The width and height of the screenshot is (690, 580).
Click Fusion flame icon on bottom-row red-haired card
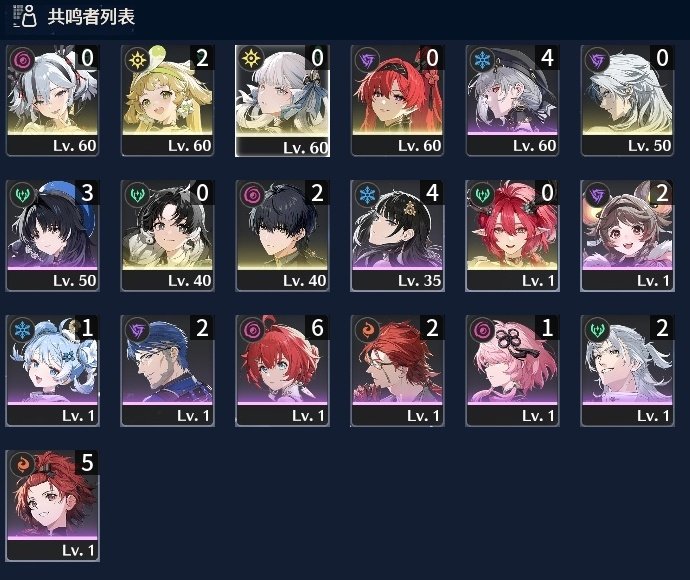click(22, 464)
